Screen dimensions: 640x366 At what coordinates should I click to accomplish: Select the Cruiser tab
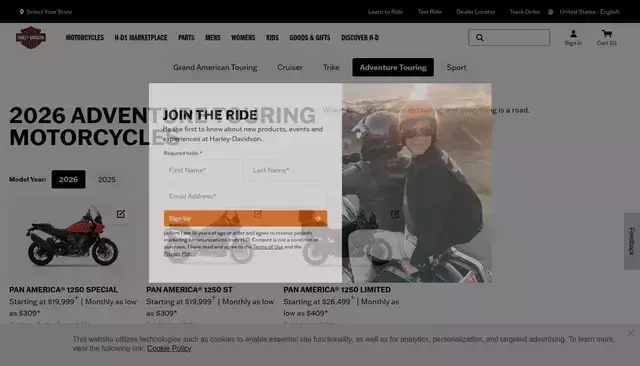290,67
